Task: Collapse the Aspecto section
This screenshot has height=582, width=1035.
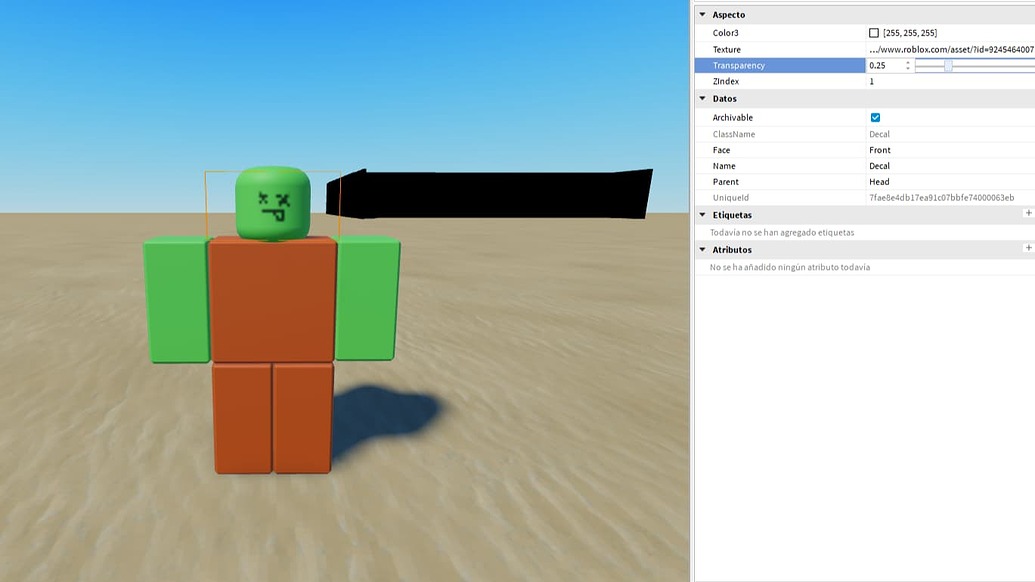Action: coord(704,14)
